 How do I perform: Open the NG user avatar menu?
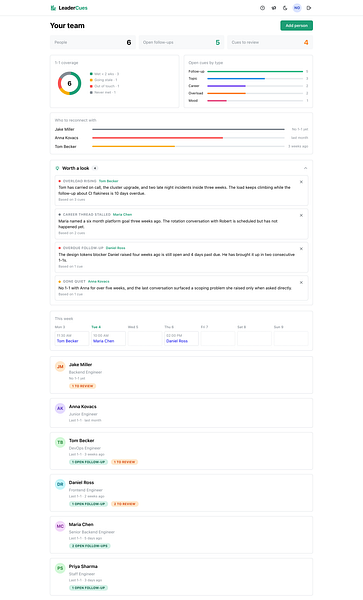pos(297,8)
